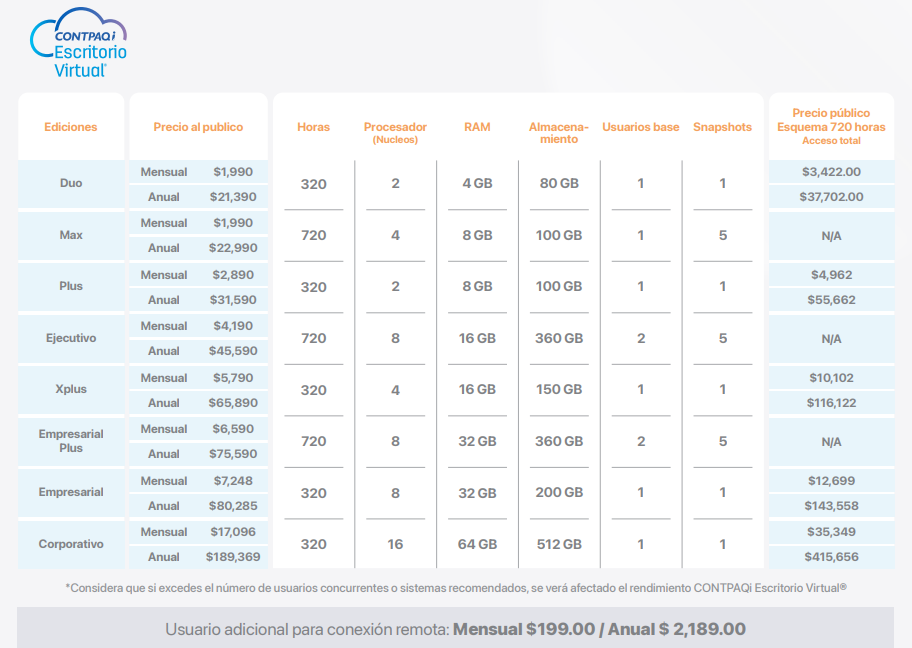Select the Ediciones column header
Screen dimensions: 912x648
point(71,127)
